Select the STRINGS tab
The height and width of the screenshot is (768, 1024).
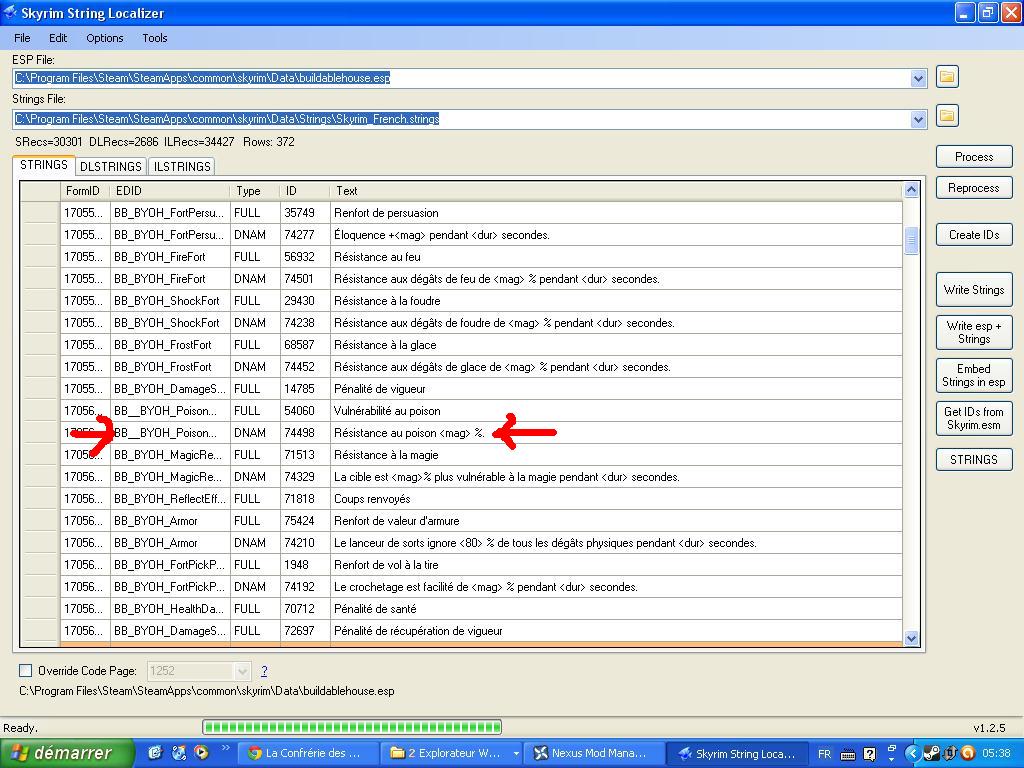point(44,165)
